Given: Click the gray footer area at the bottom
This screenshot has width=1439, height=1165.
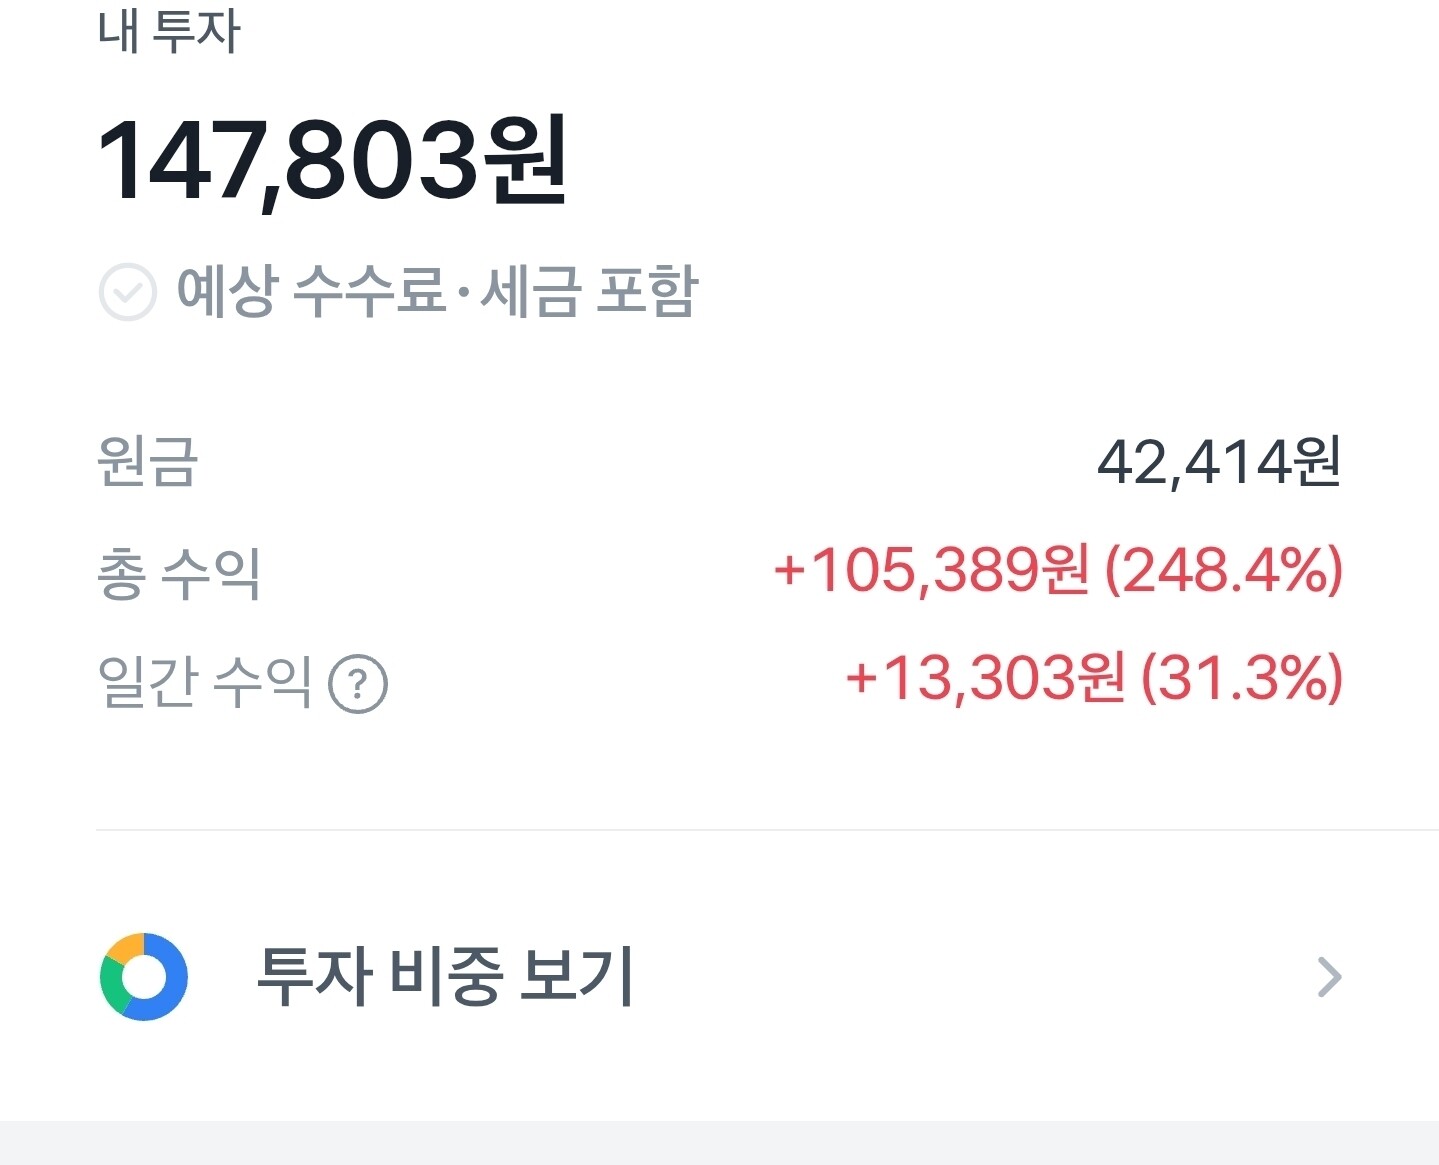Looking at the screenshot, I should (719, 1143).
